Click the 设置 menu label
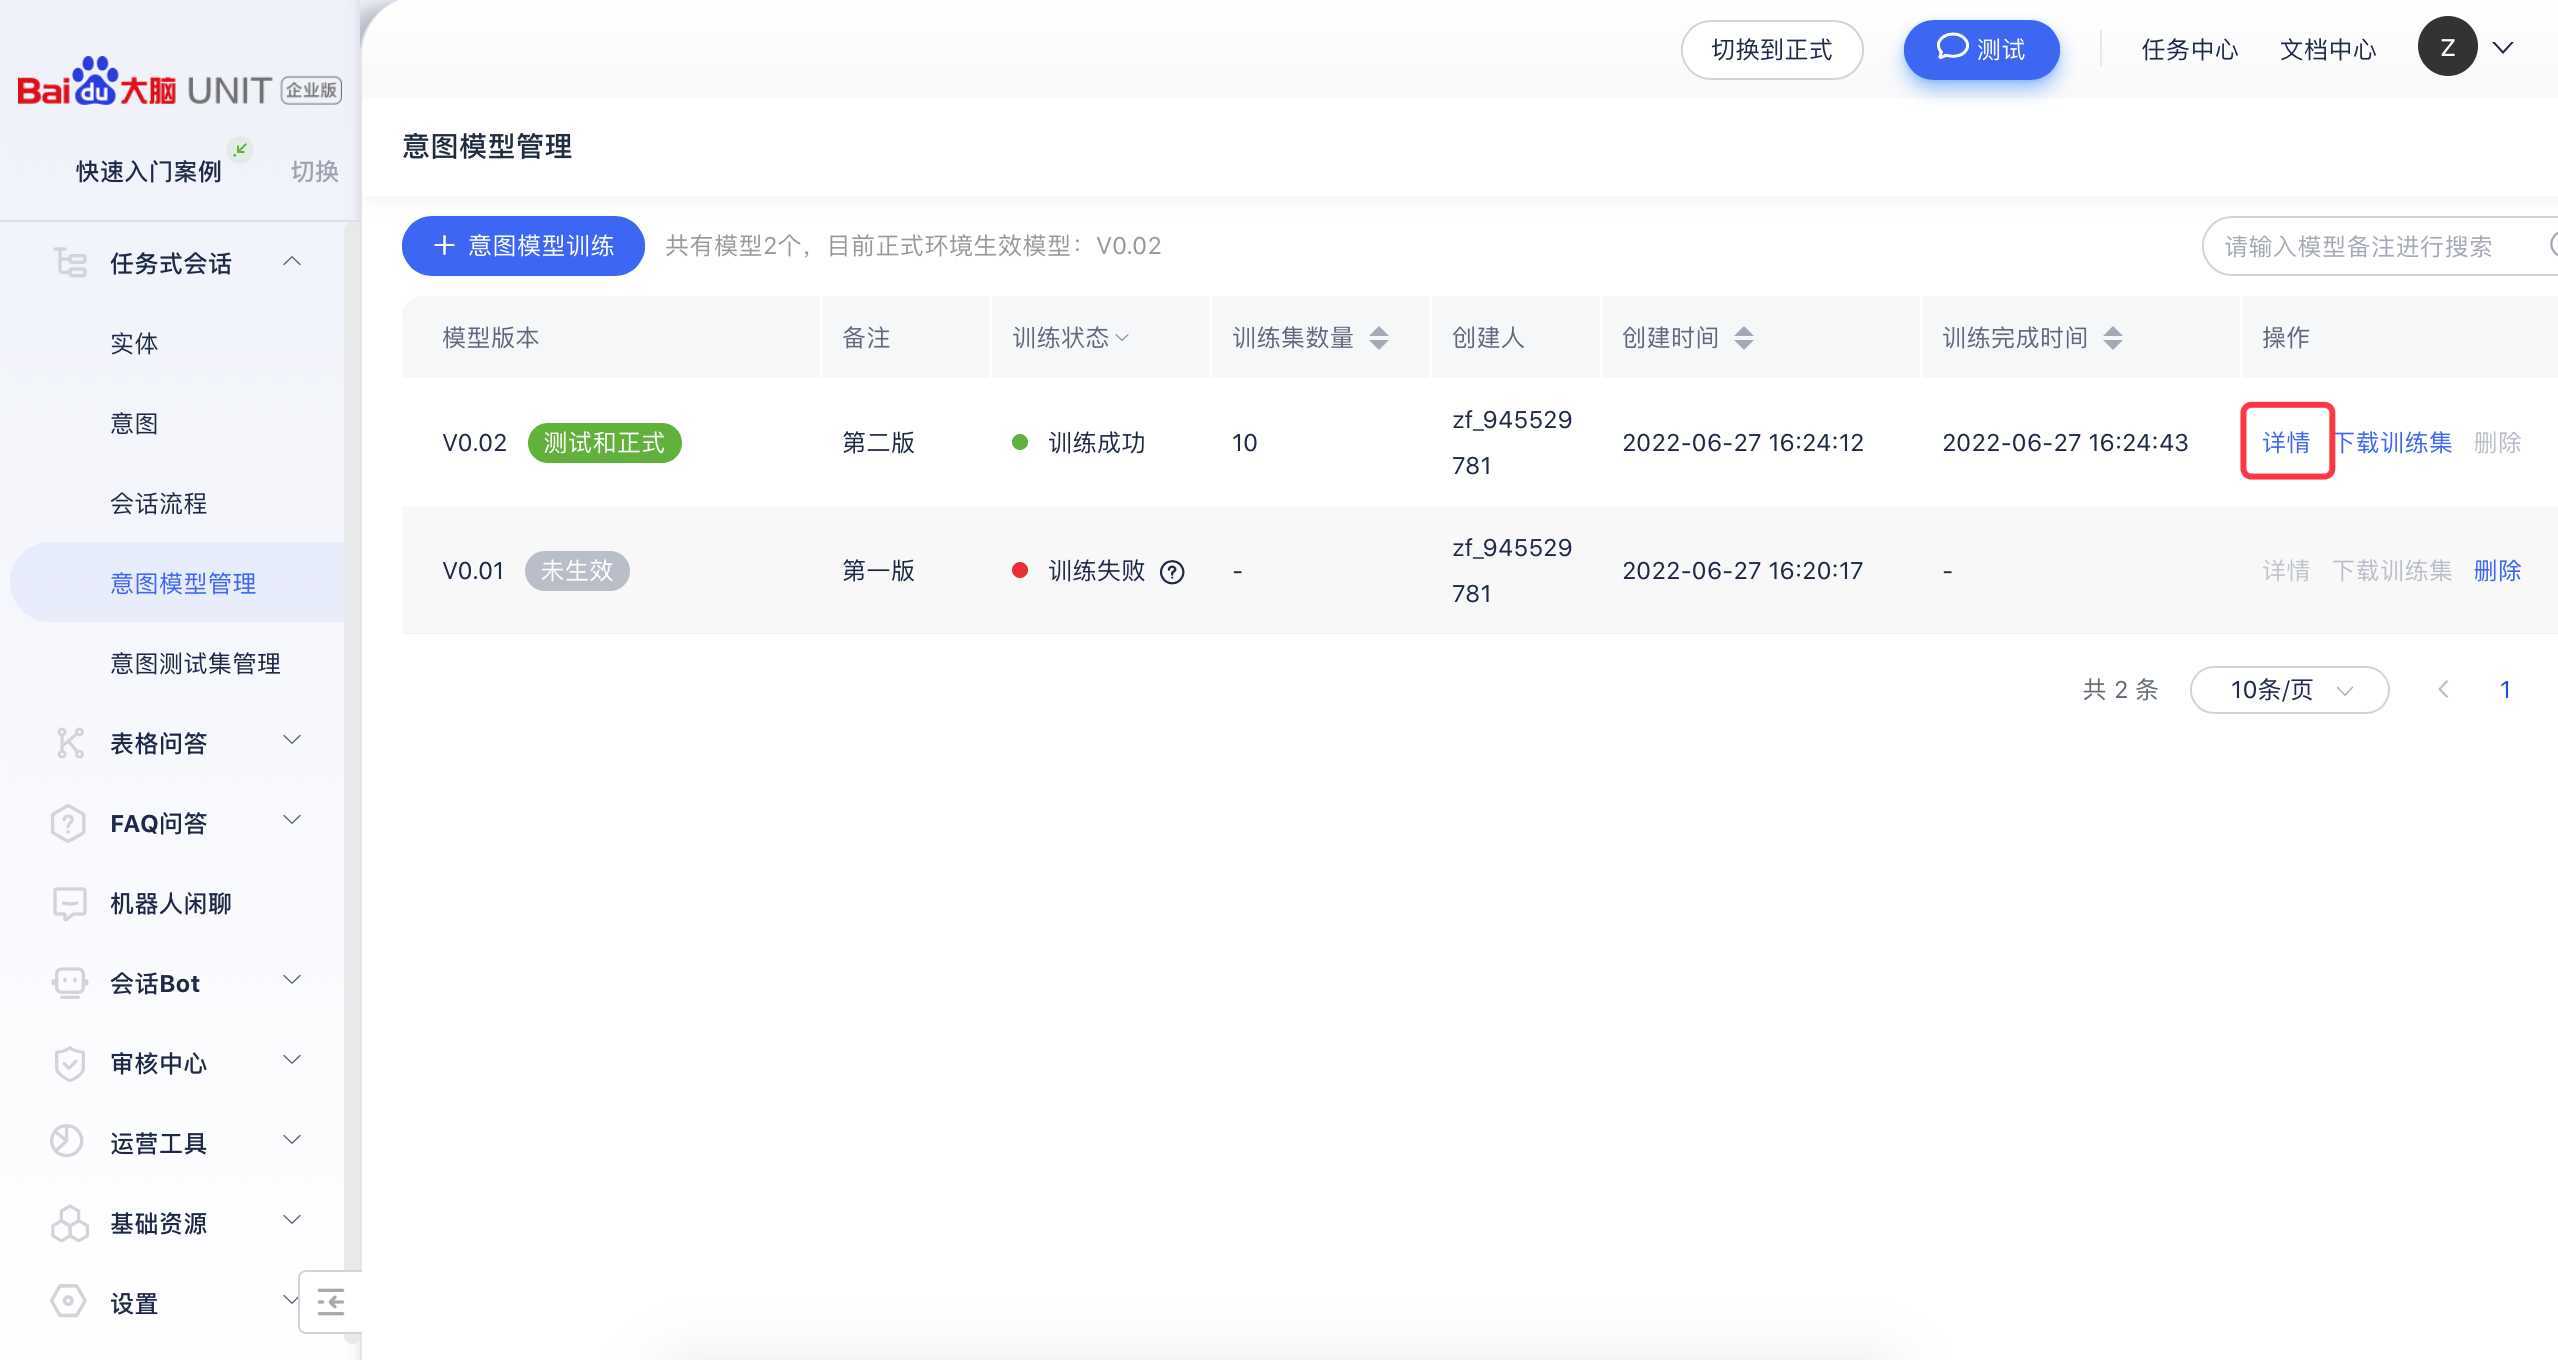The image size is (2558, 1360). (x=134, y=1303)
